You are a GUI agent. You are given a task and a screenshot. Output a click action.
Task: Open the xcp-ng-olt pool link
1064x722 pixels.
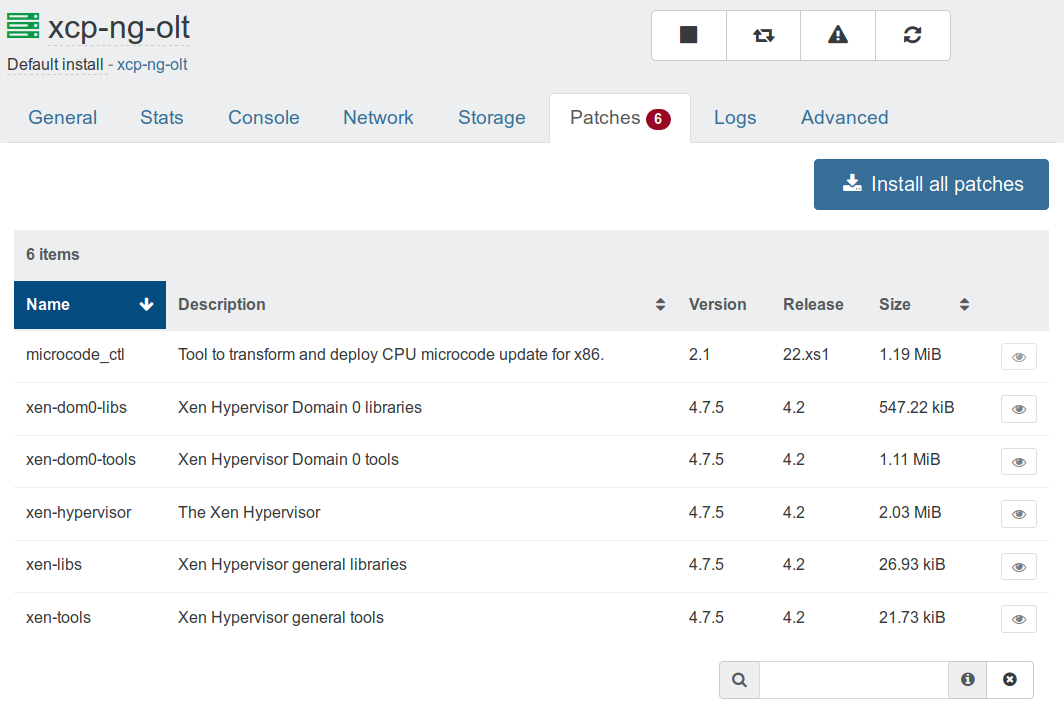click(152, 64)
